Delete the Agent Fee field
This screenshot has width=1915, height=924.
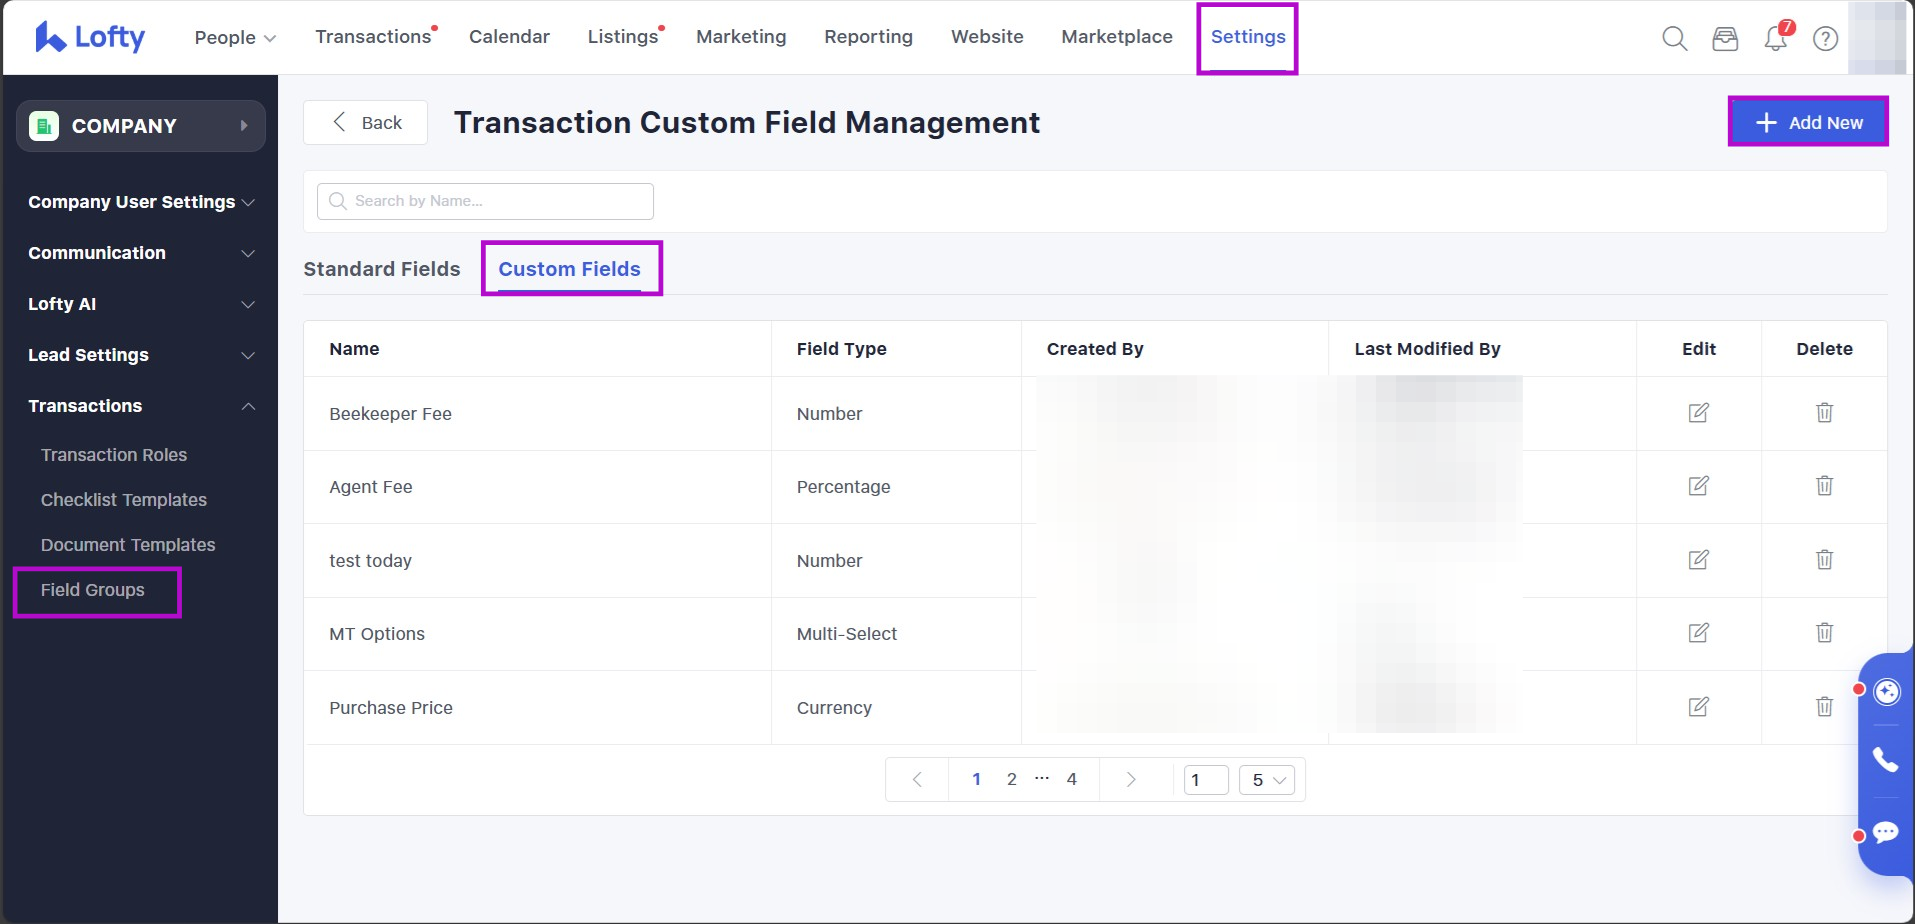point(1824,486)
